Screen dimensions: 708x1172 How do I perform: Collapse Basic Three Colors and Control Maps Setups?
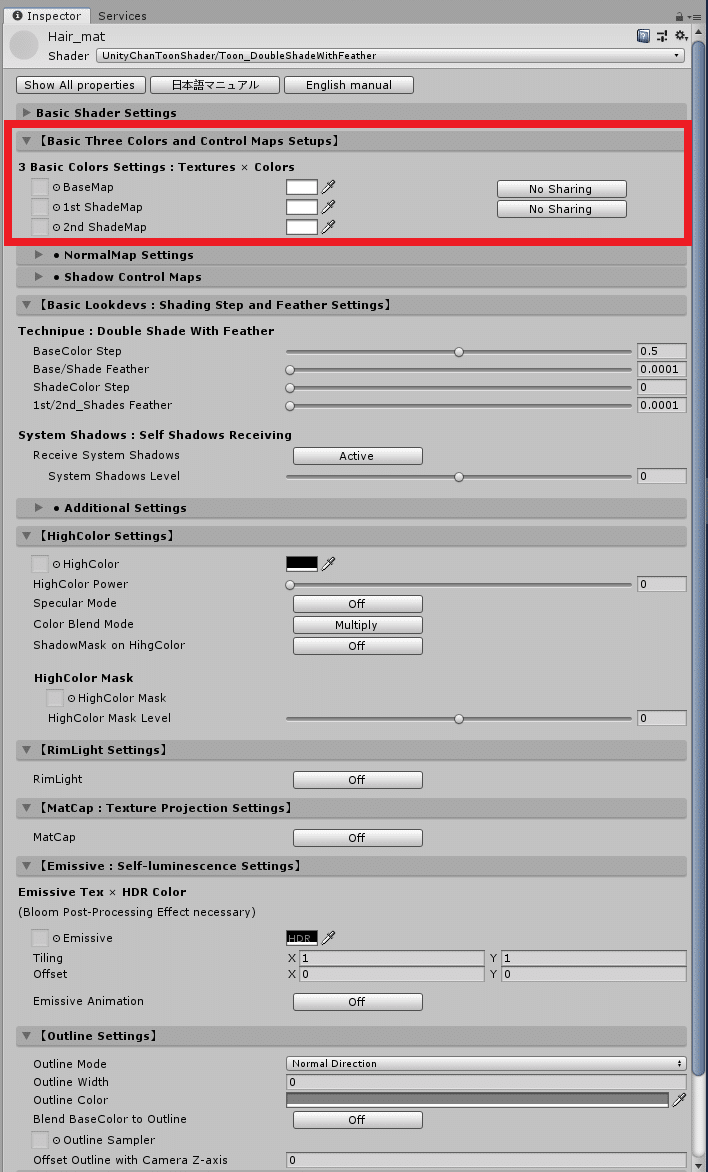(x=351, y=141)
